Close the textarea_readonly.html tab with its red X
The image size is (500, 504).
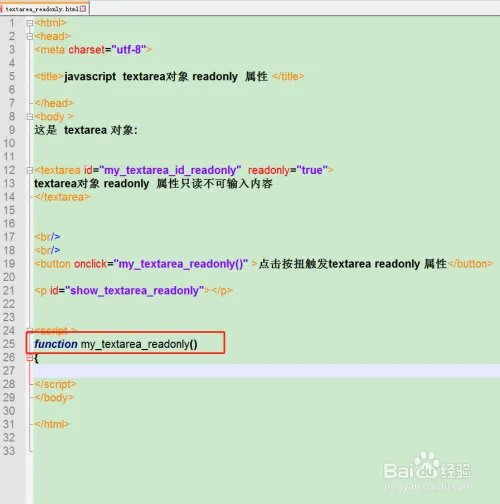[83, 9]
